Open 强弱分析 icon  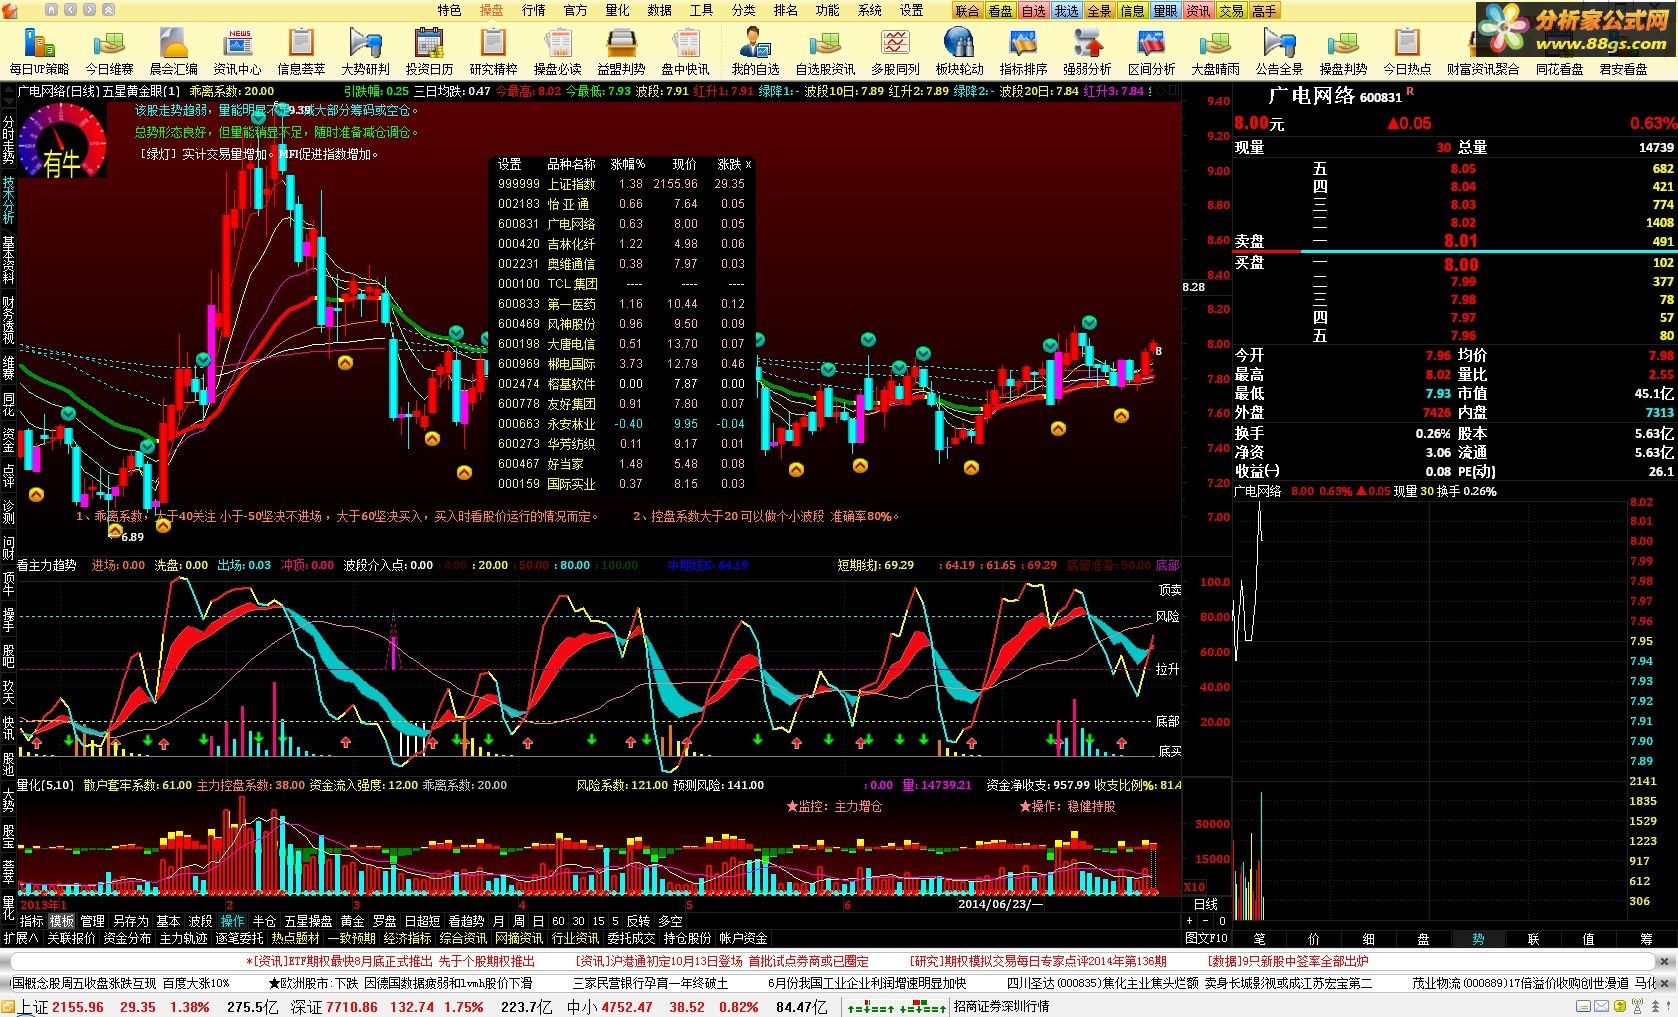[1087, 52]
